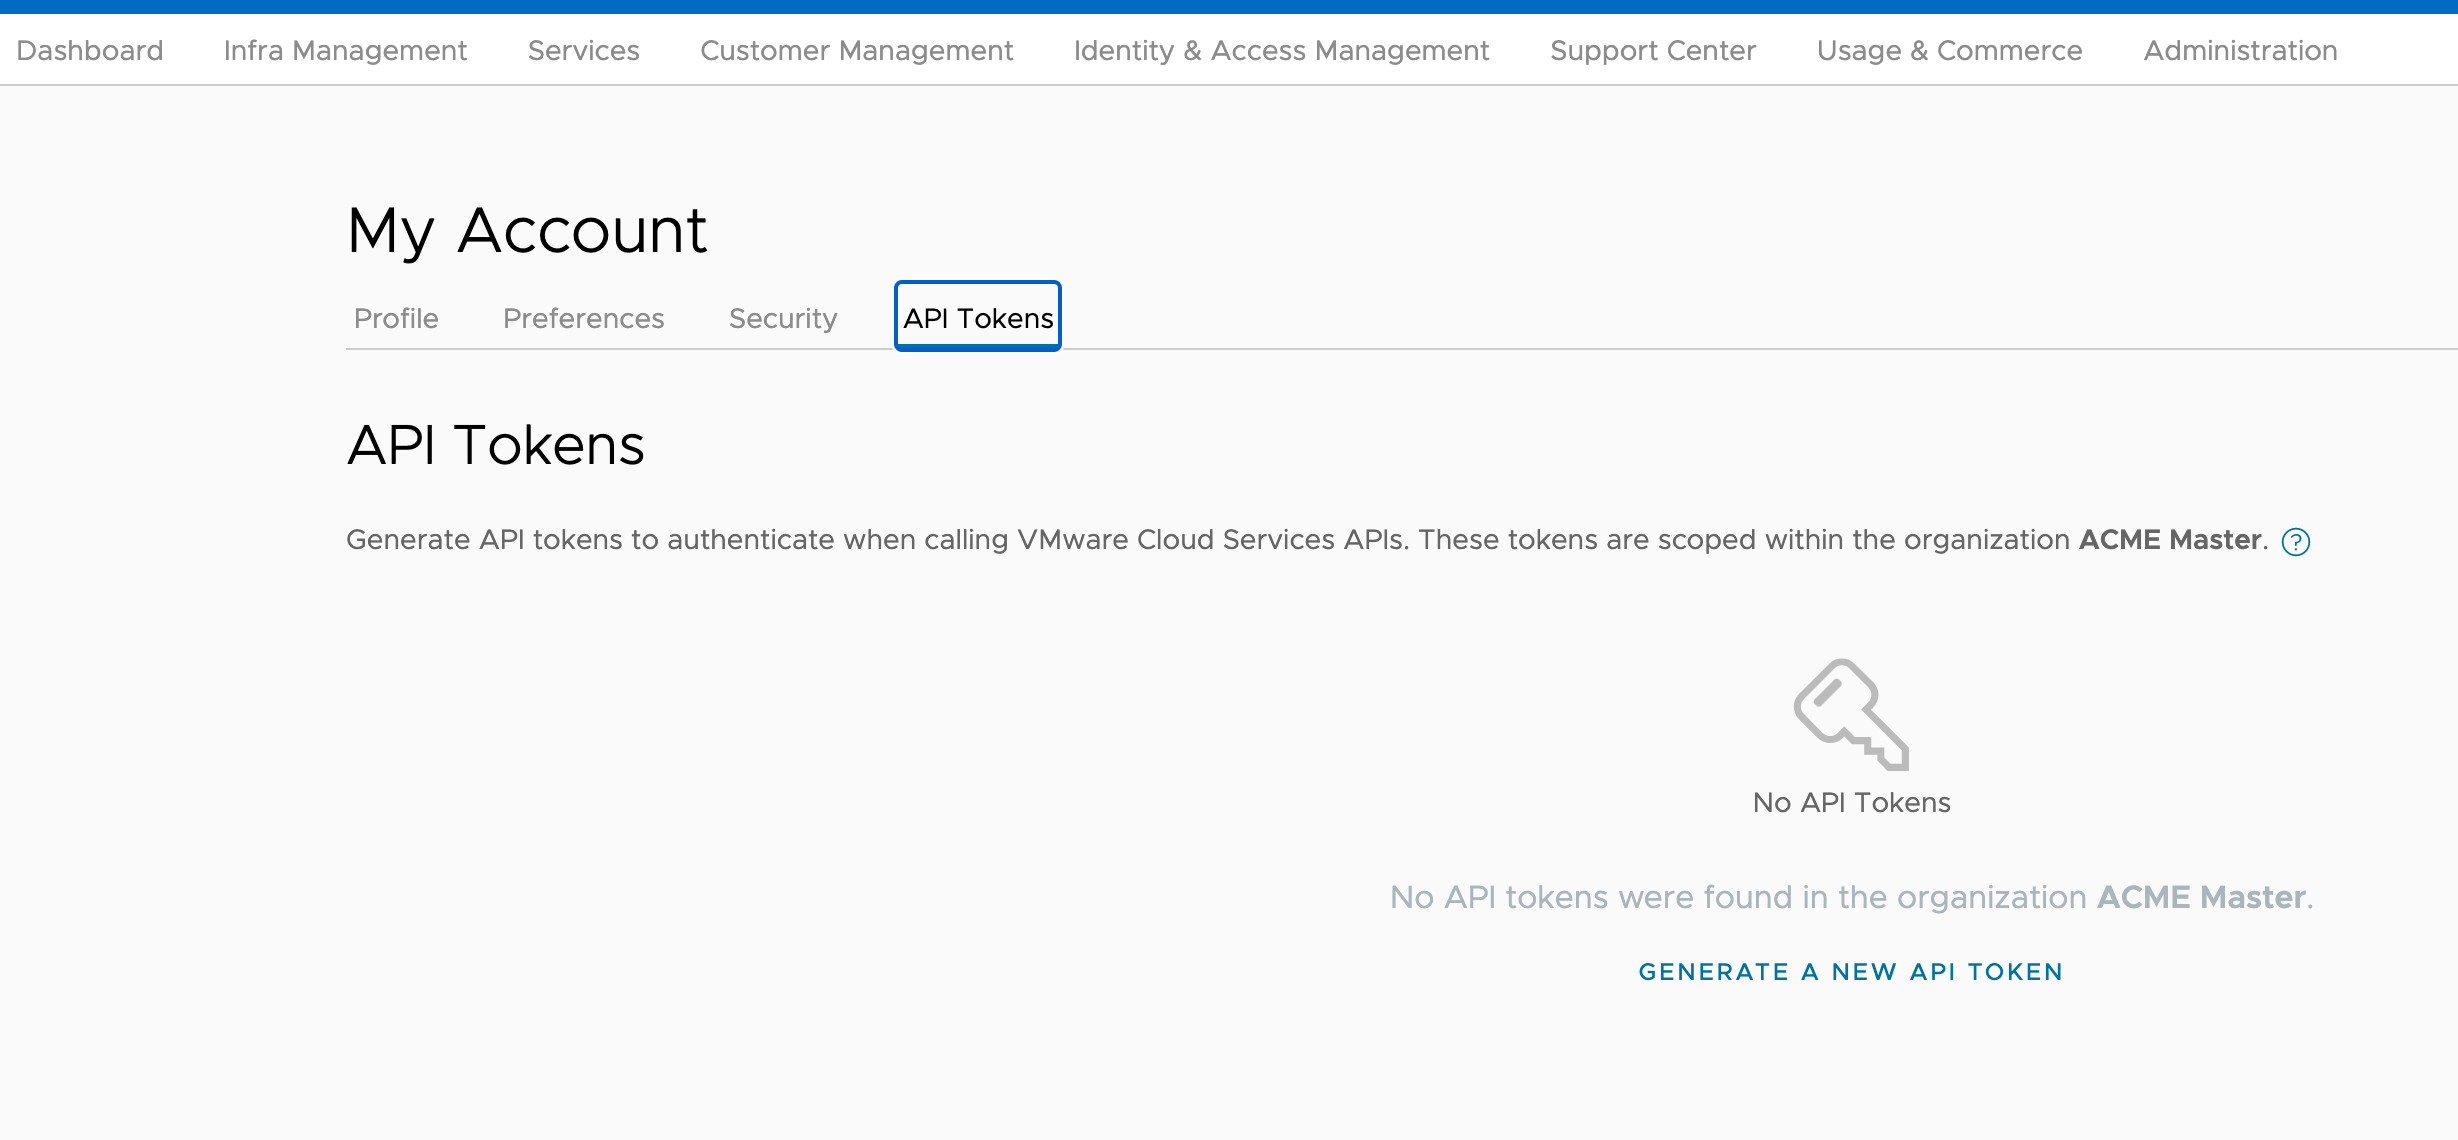This screenshot has width=2458, height=1140.
Task: Click the highlighted API Tokens tab
Action: point(977,318)
